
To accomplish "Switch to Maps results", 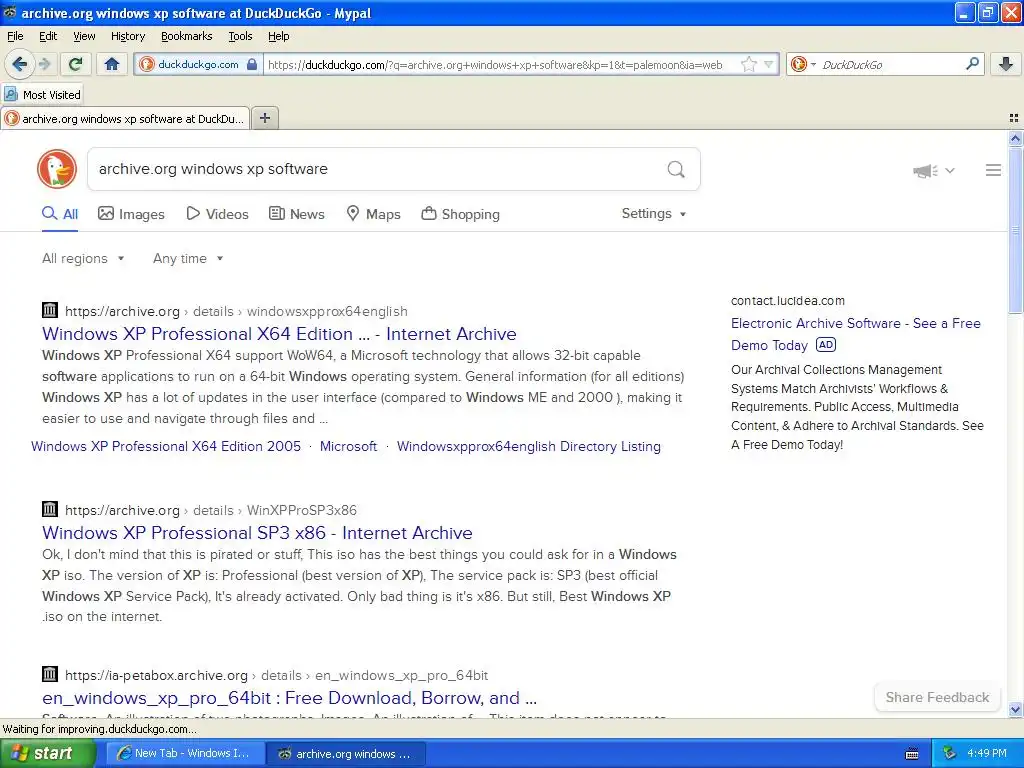I will pos(373,214).
